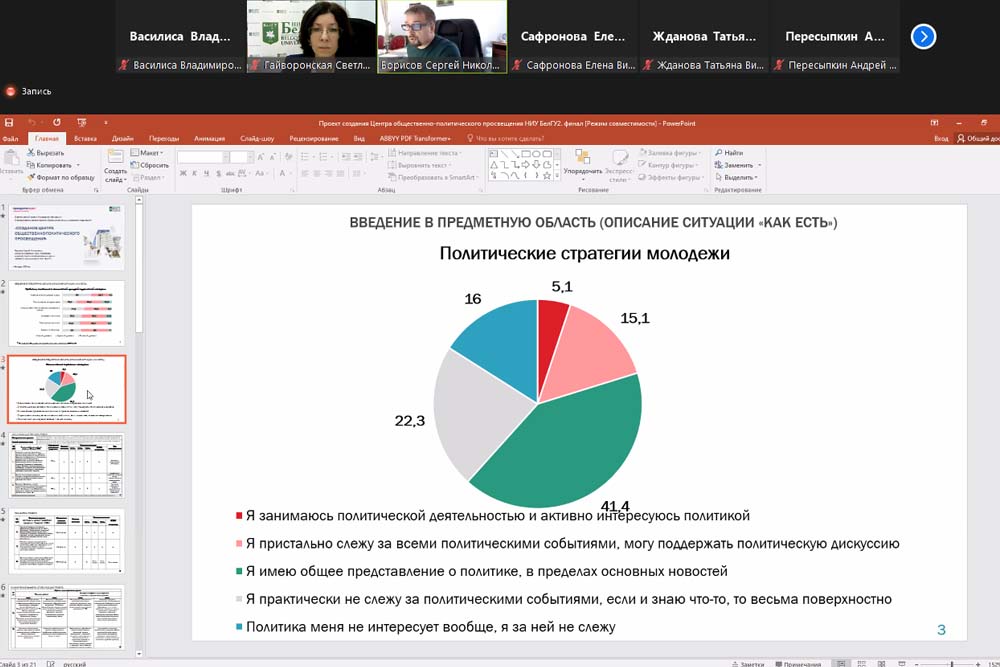Select the Format Painter (Формат по образцу) tool

pyautogui.click(x=29, y=177)
